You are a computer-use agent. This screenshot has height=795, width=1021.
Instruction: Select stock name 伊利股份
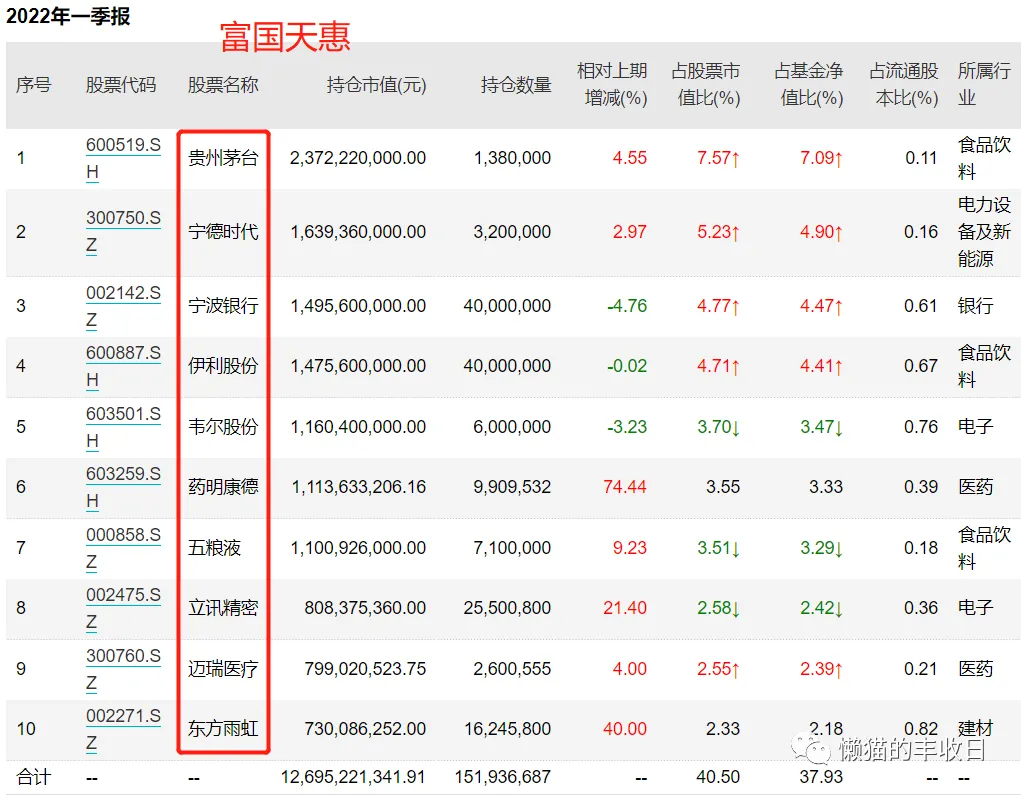223,366
